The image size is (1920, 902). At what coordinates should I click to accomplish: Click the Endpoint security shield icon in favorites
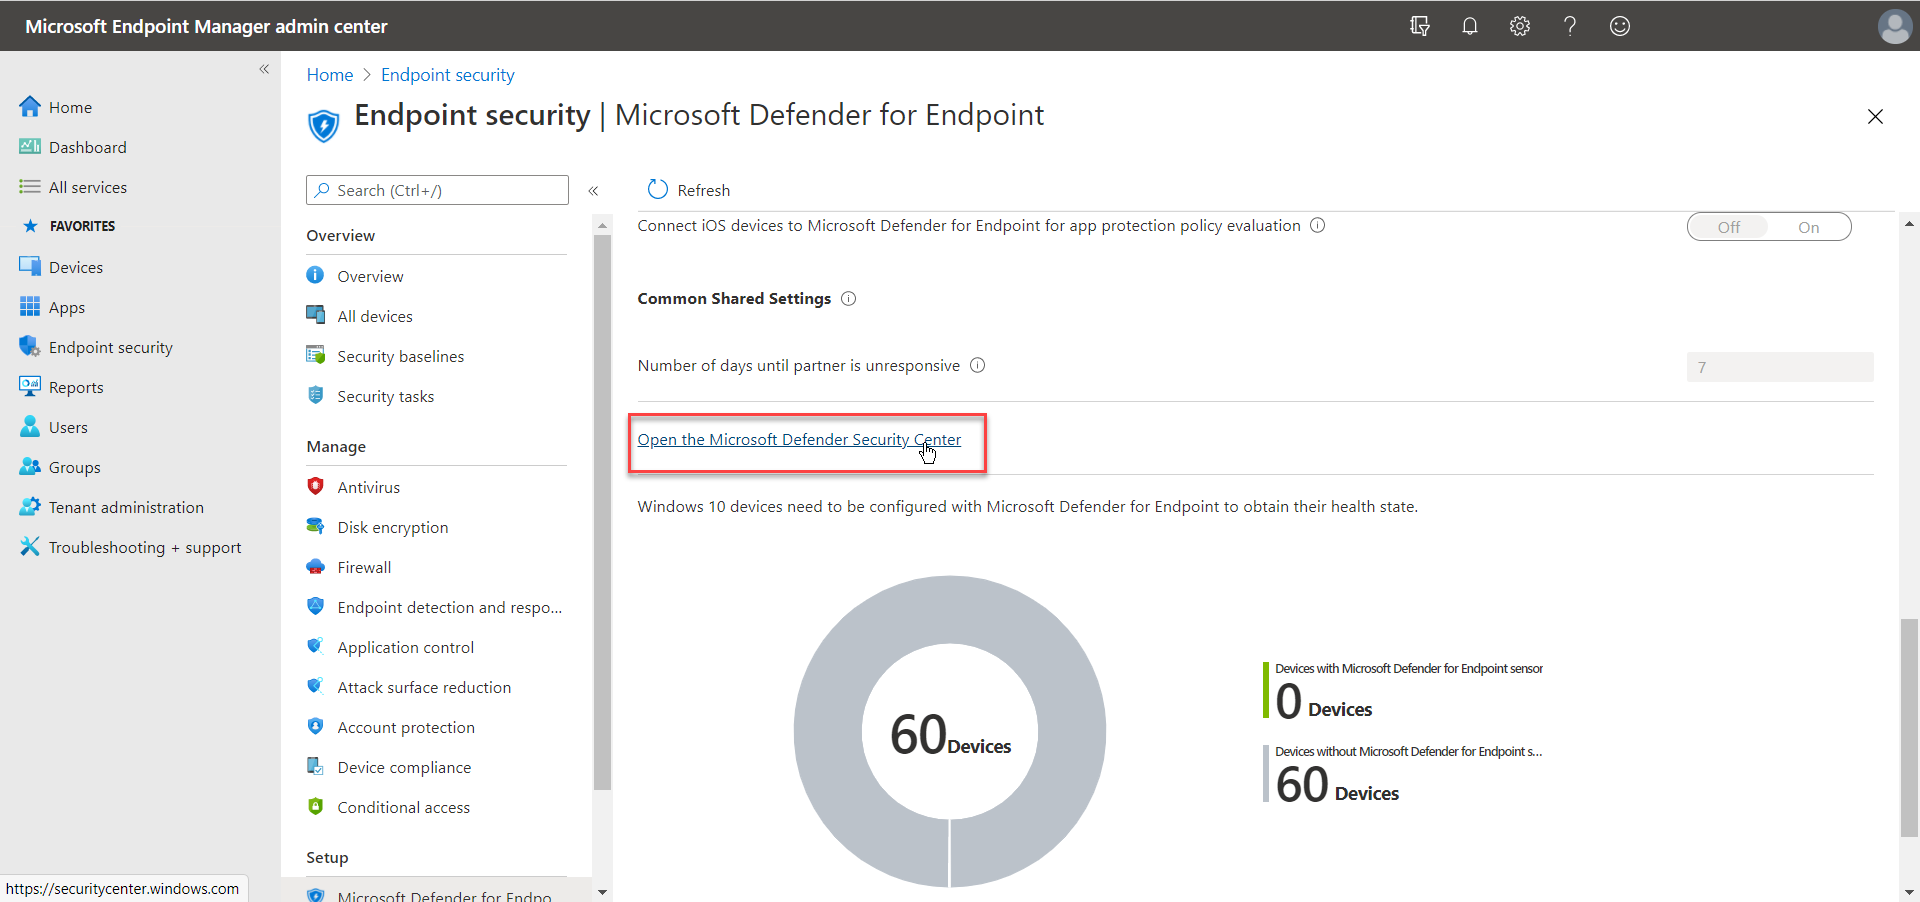pyautogui.click(x=30, y=347)
